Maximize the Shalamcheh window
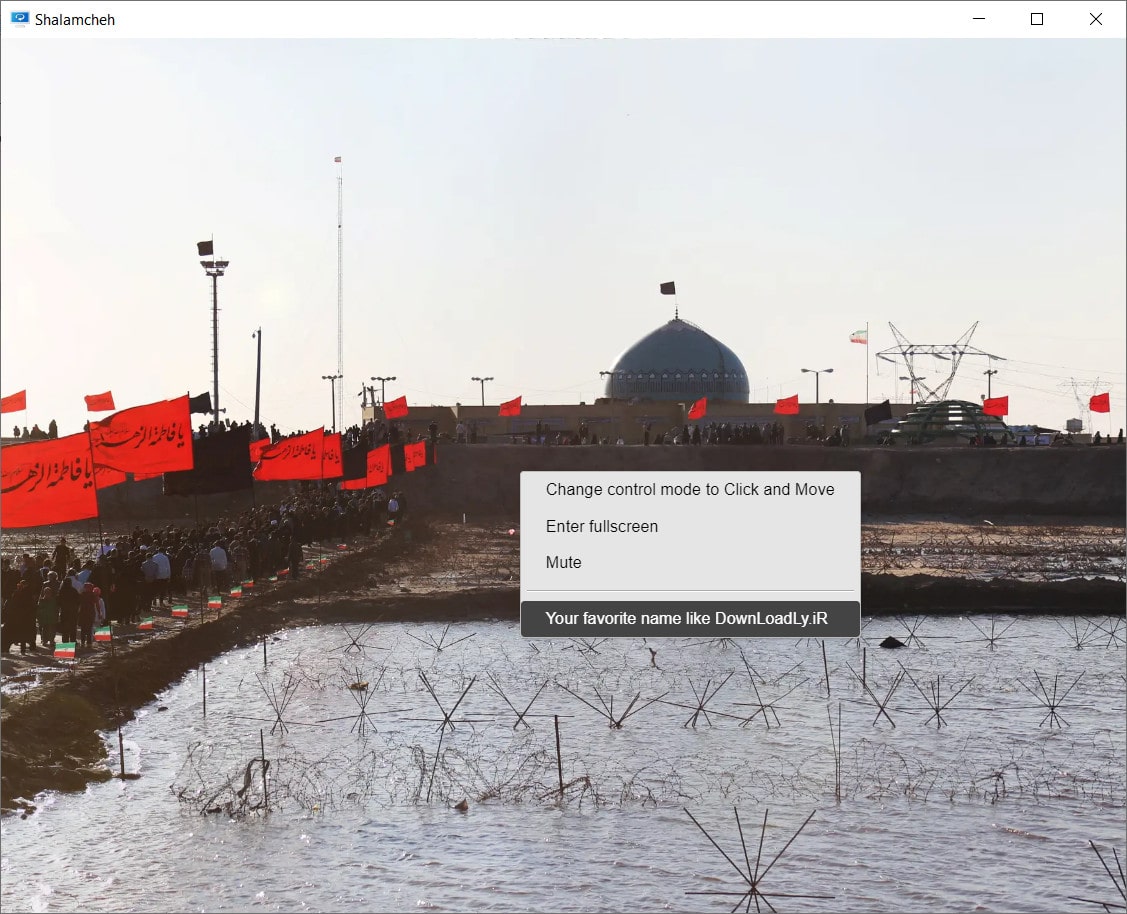This screenshot has height=914, width=1127. click(1037, 19)
